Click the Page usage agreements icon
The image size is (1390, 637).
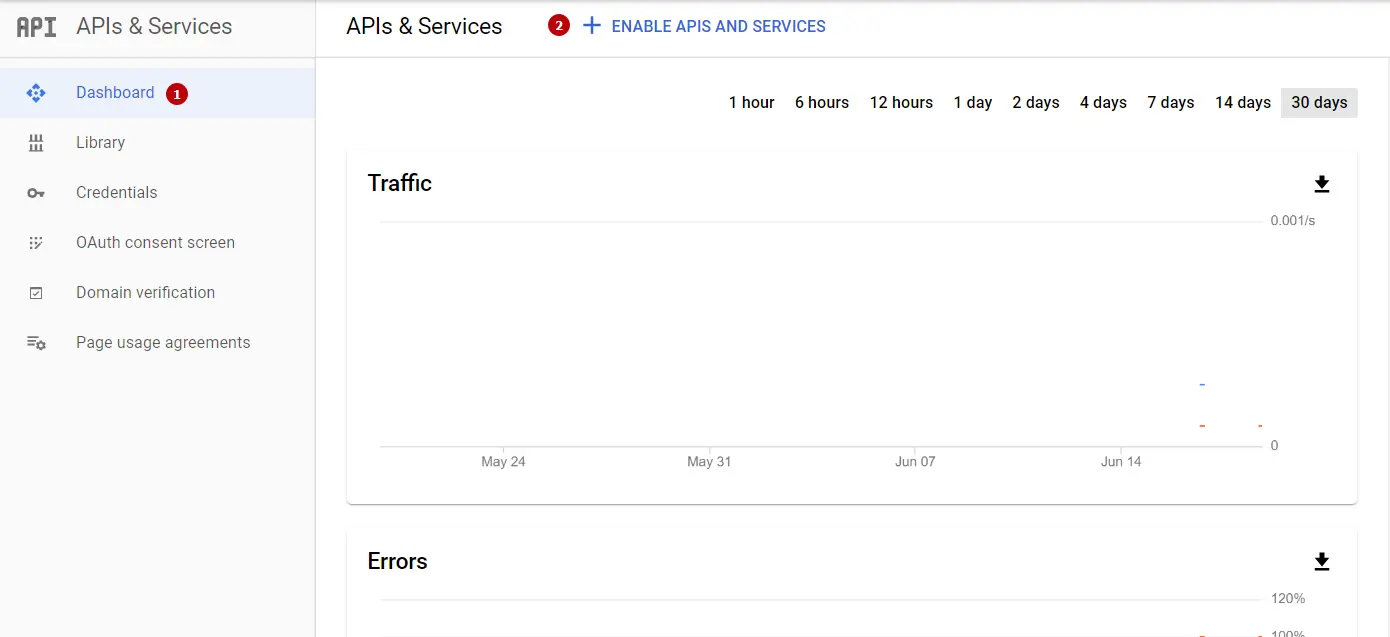pos(36,343)
